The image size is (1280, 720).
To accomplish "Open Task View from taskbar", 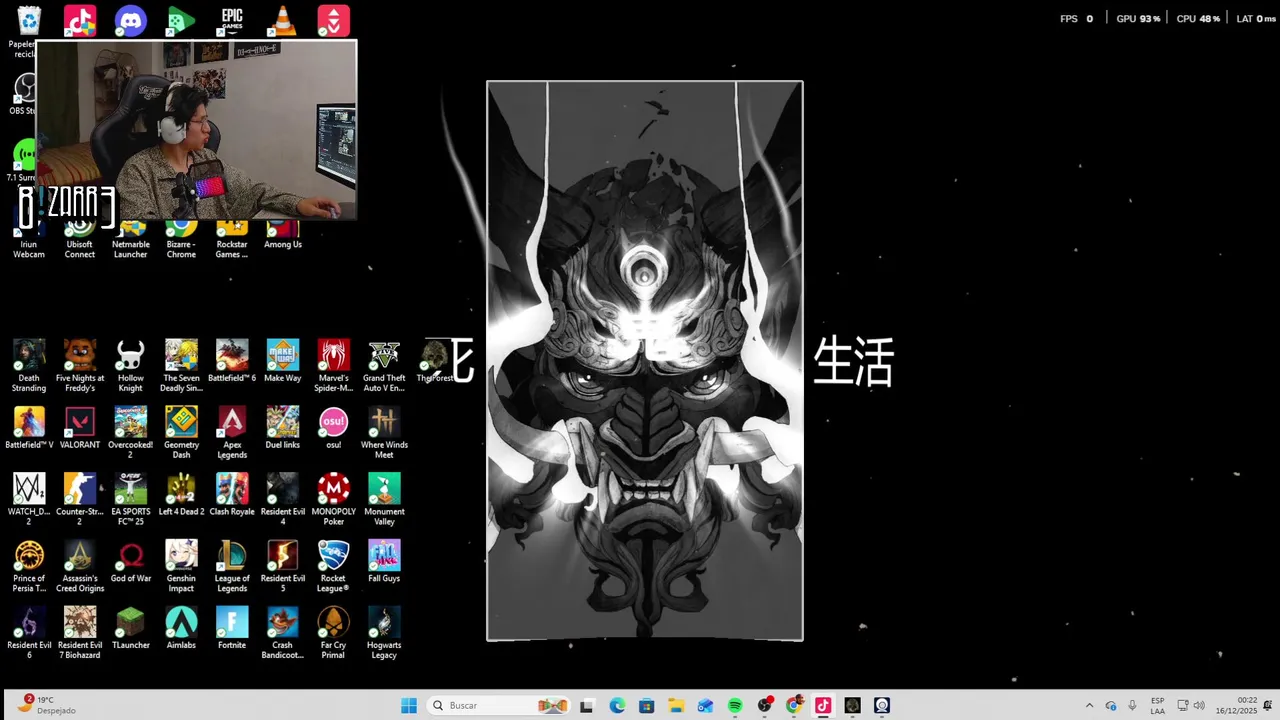I will (x=587, y=706).
